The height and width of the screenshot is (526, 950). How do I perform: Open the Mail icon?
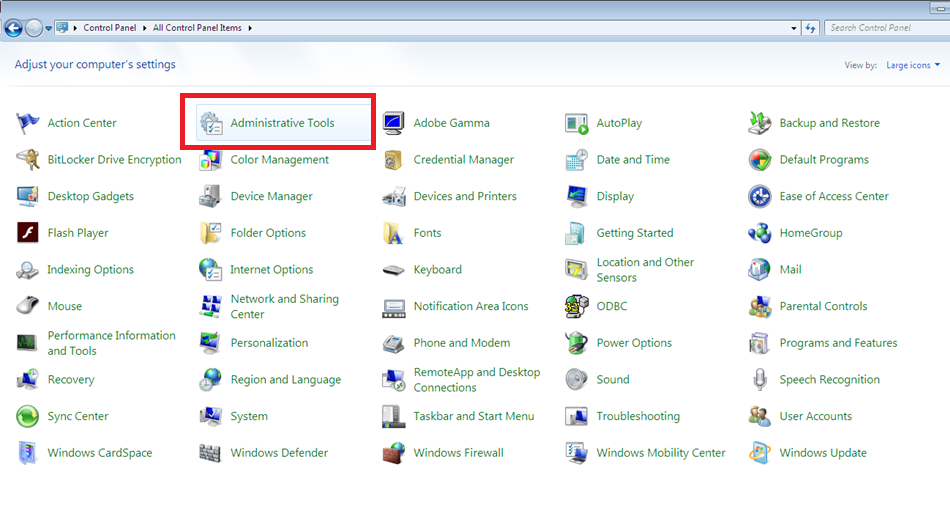(x=760, y=270)
